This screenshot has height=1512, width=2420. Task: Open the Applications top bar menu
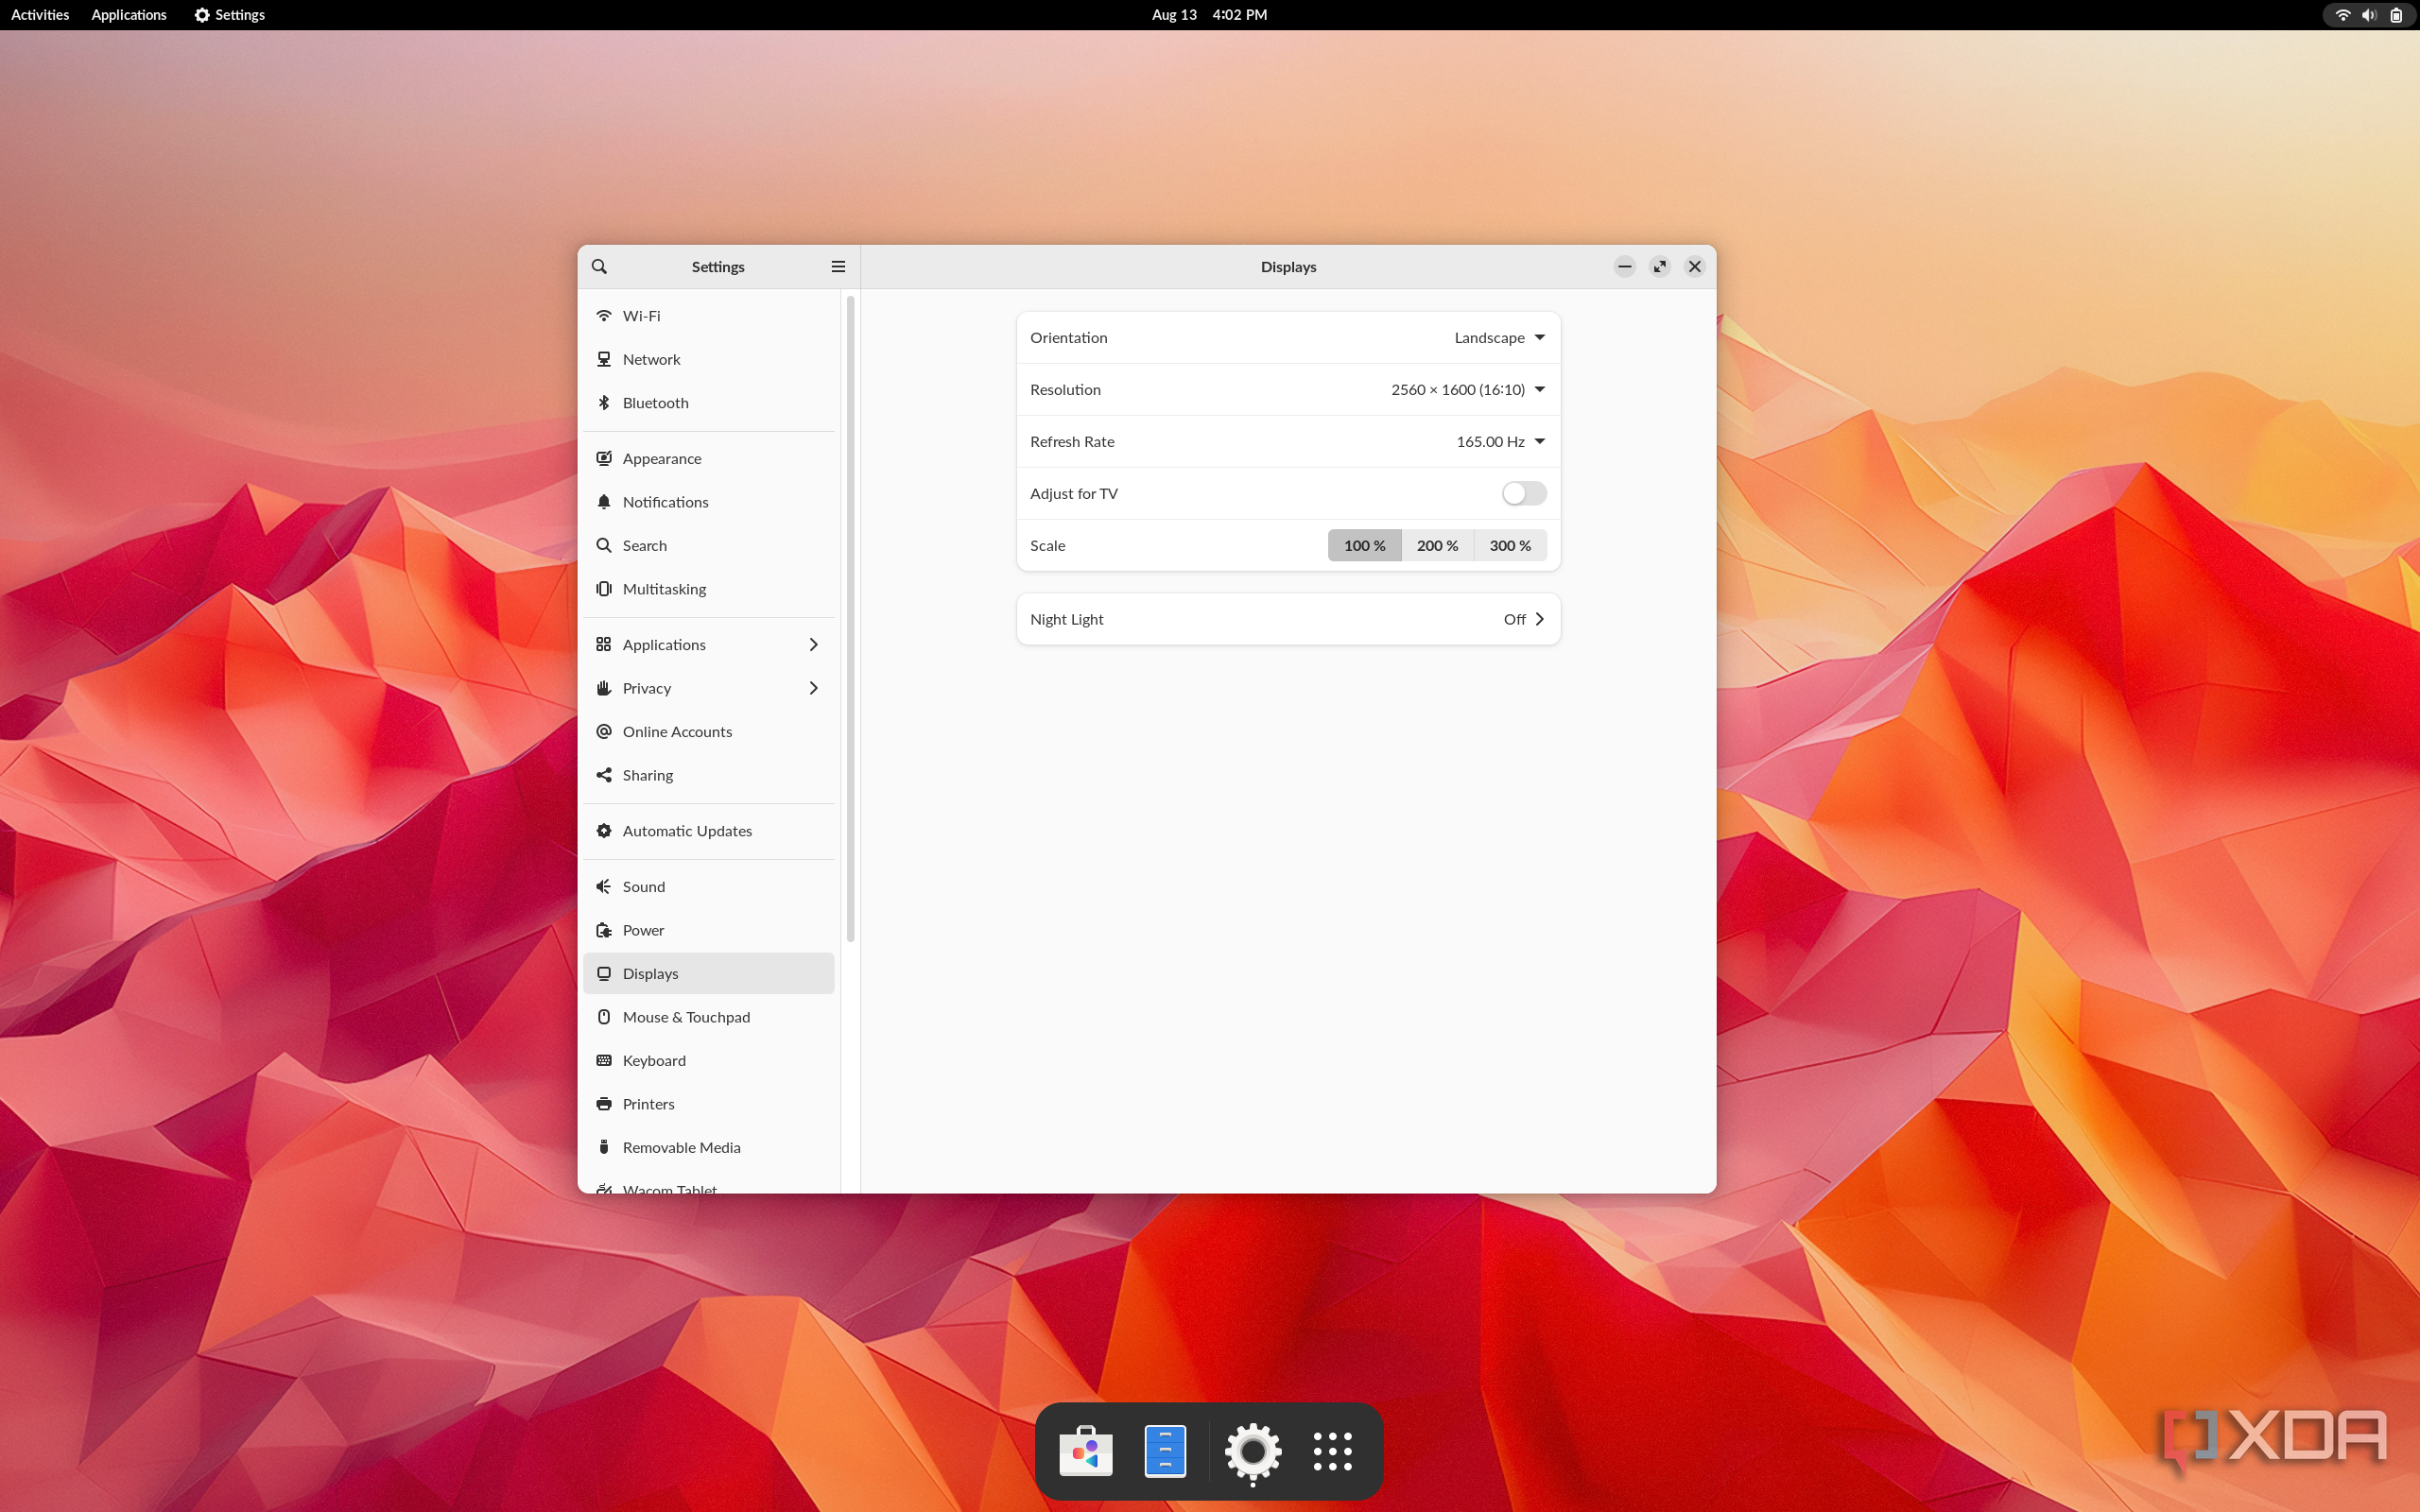(129, 15)
